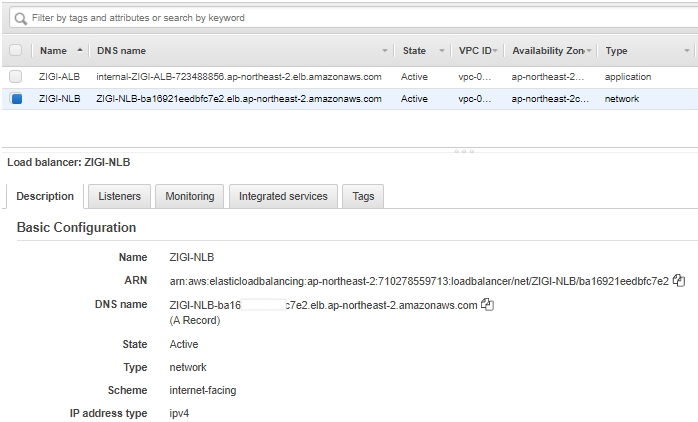Click the Name column header
The height and width of the screenshot is (422, 698).
pos(53,51)
